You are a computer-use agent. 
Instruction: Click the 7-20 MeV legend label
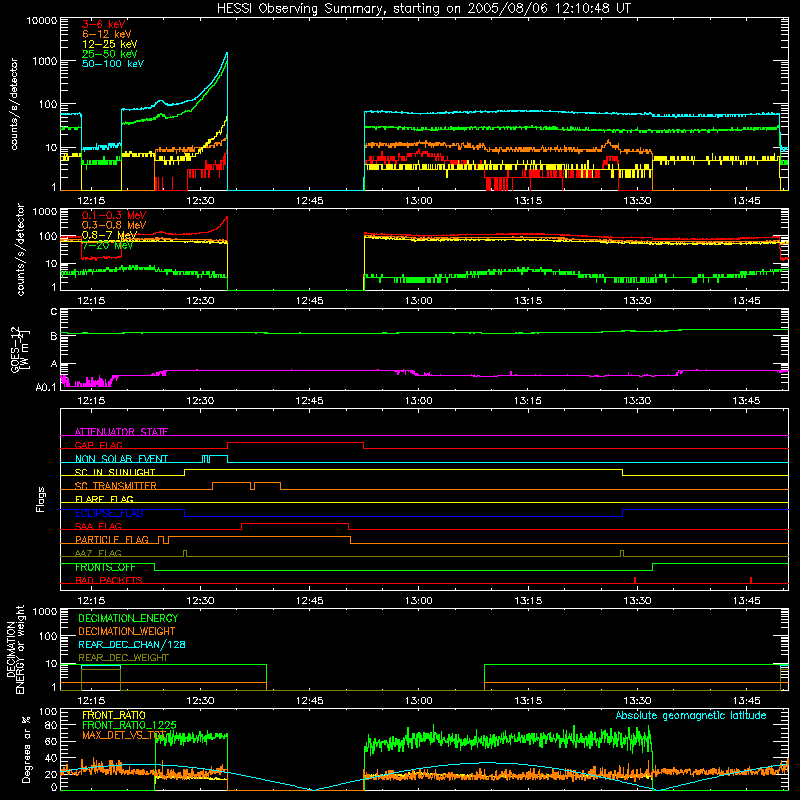(107, 245)
